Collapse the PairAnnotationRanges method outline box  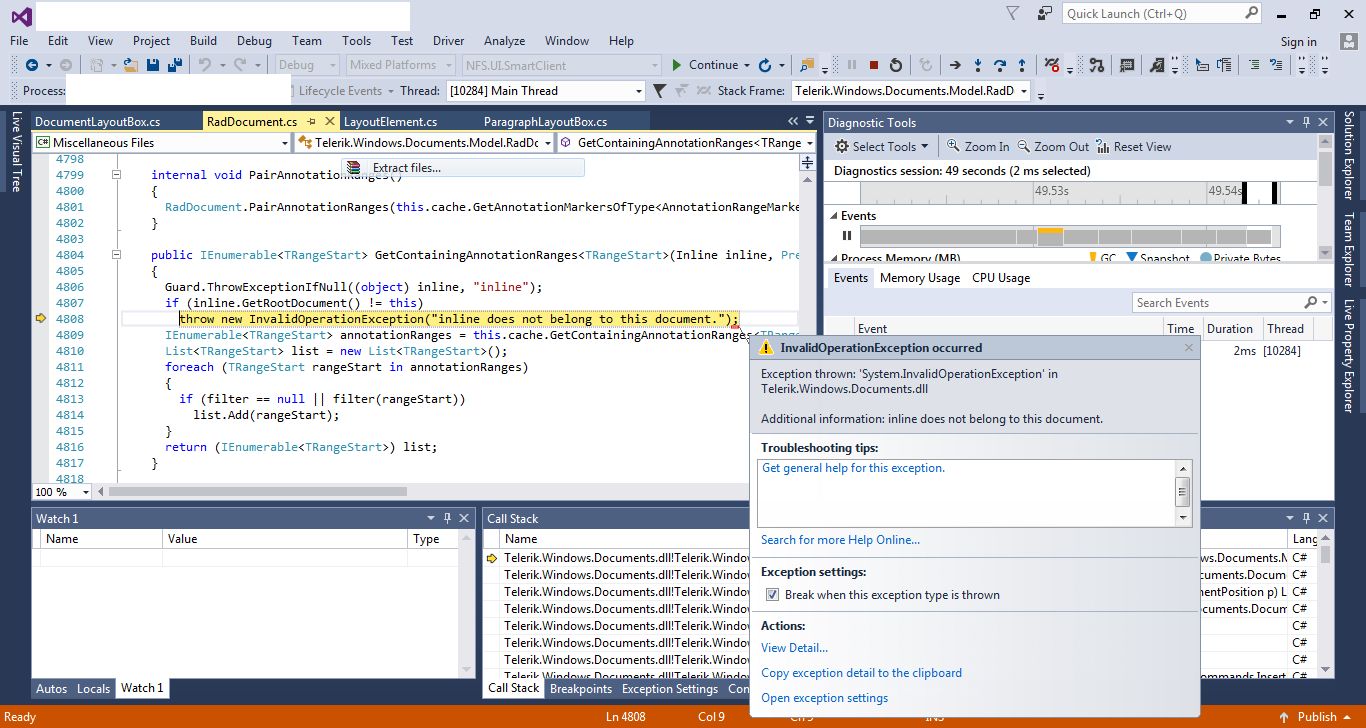[x=116, y=175]
